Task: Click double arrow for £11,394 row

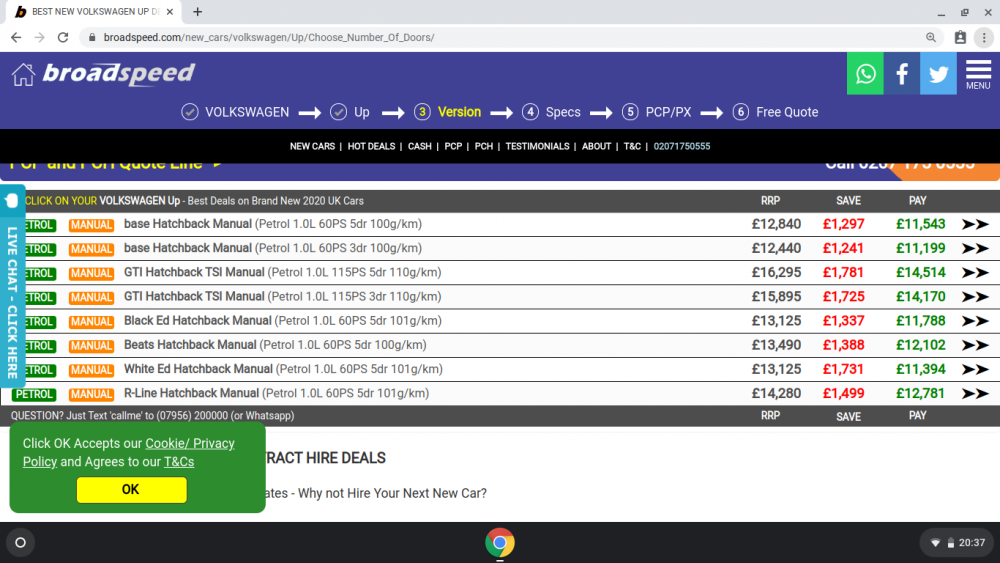Action: (975, 370)
